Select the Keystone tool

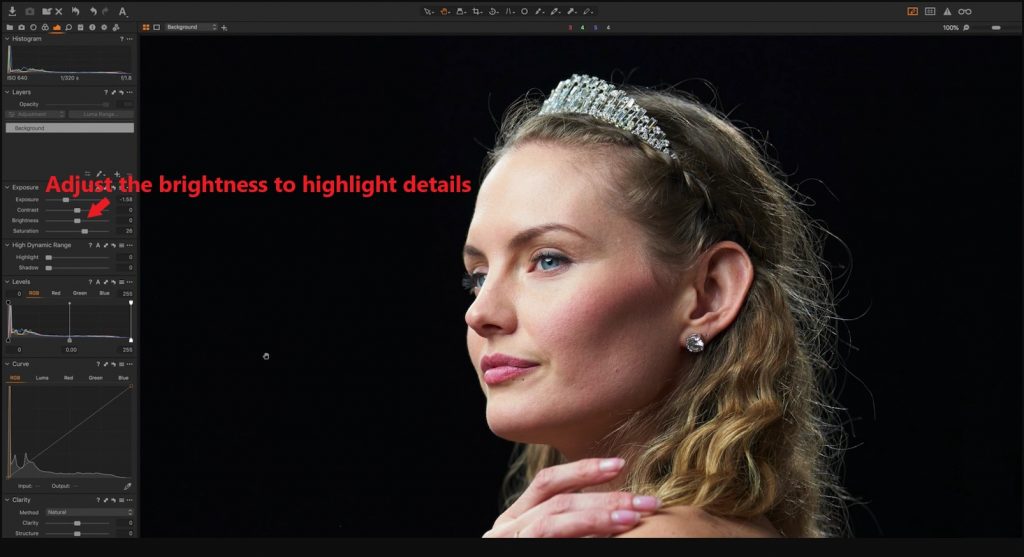[508, 12]
